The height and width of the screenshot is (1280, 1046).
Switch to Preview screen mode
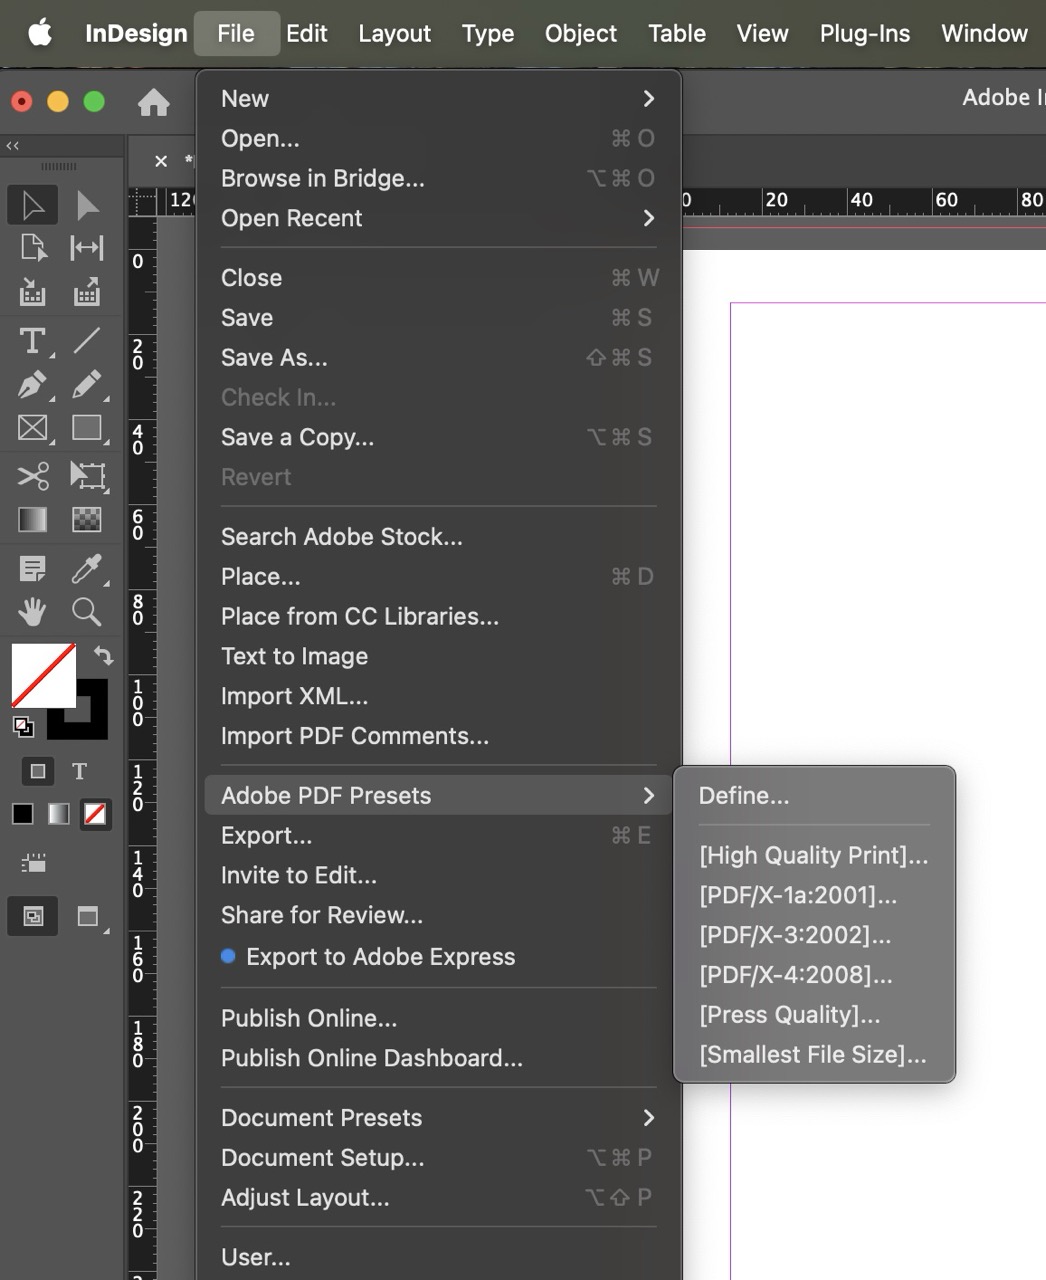point(89,916)
